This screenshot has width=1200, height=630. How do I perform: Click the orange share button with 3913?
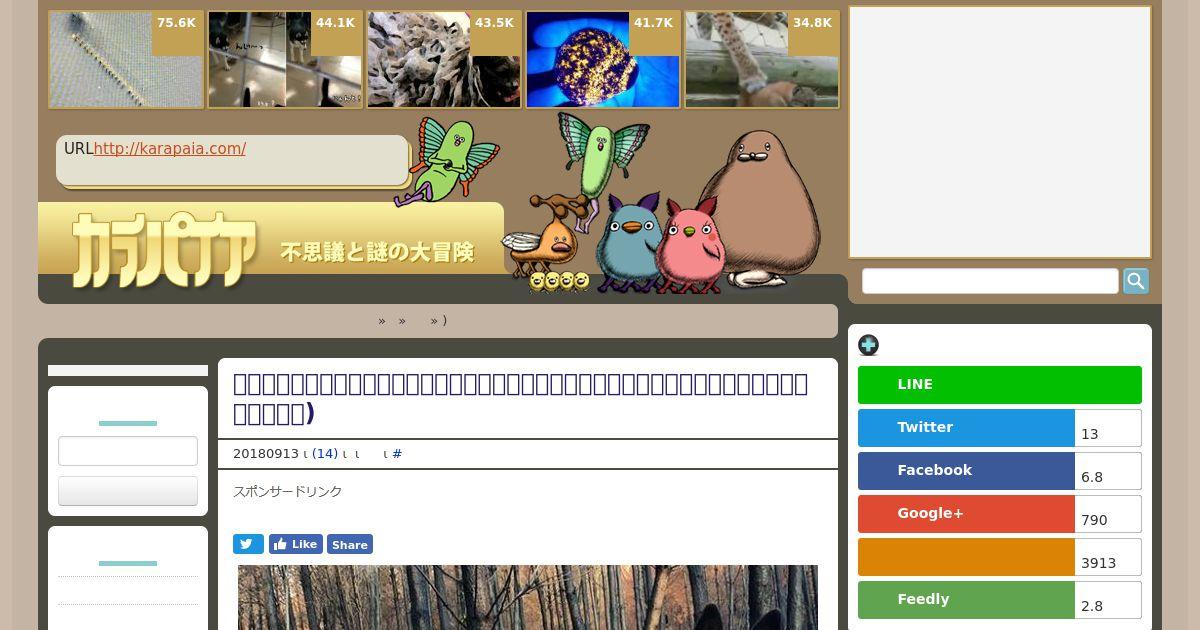(x=966, y=557)
